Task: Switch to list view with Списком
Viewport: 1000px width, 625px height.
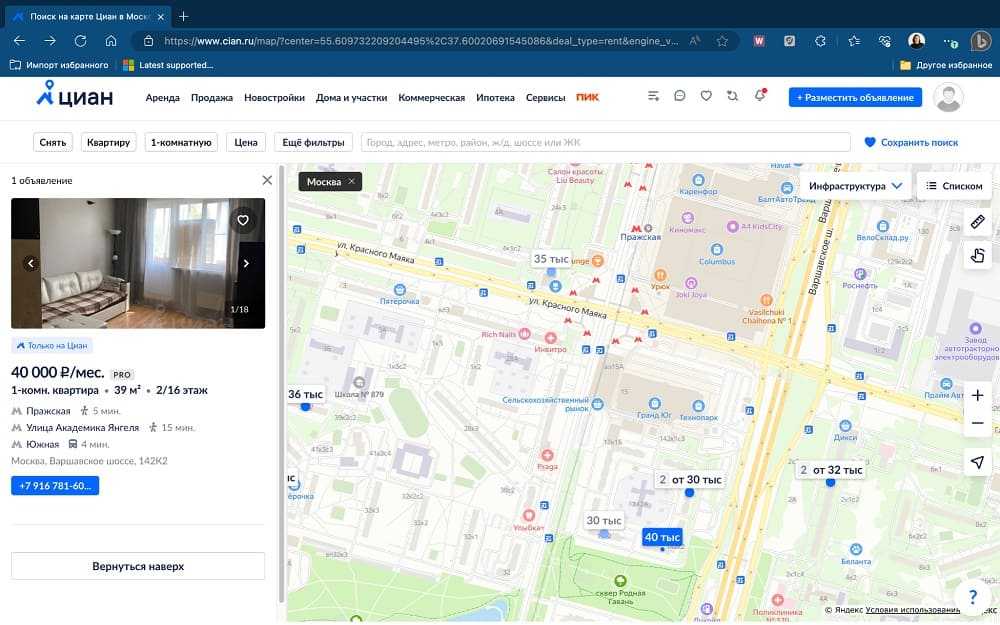Action: pyautogui.click(x=954, y=186)
